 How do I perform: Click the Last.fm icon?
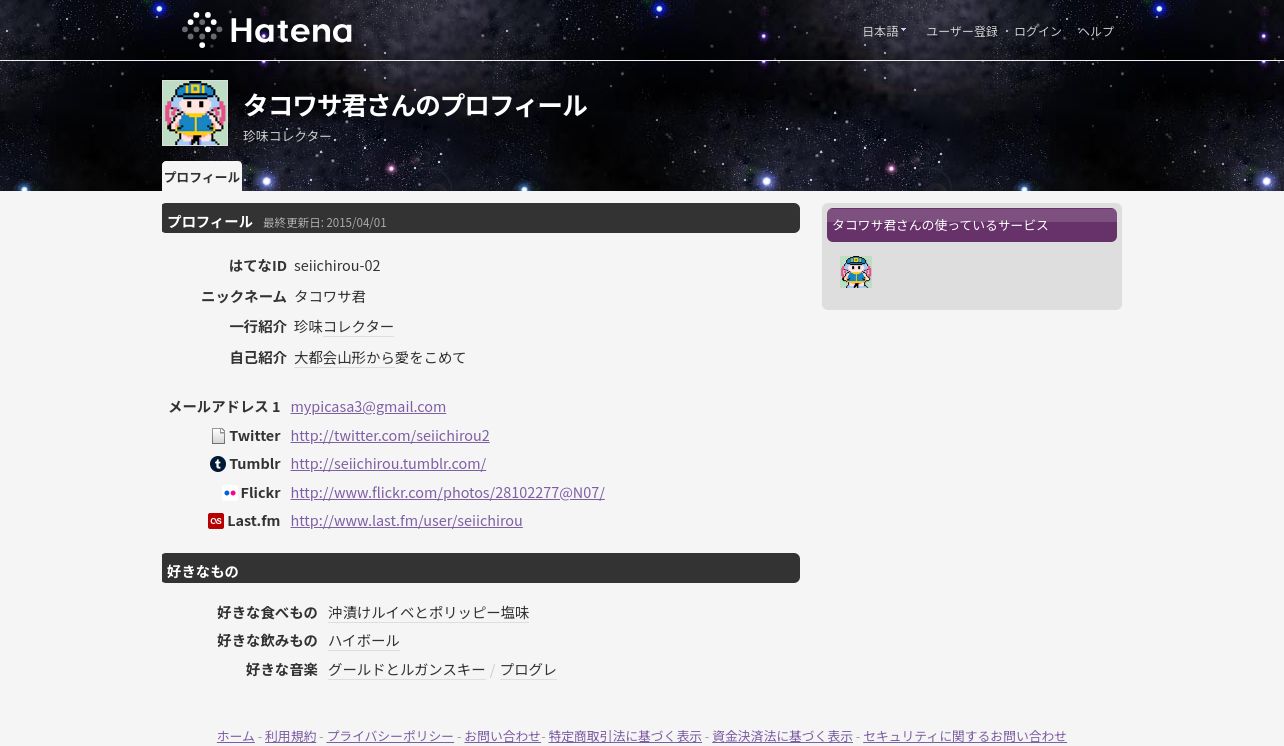[216, 521]
